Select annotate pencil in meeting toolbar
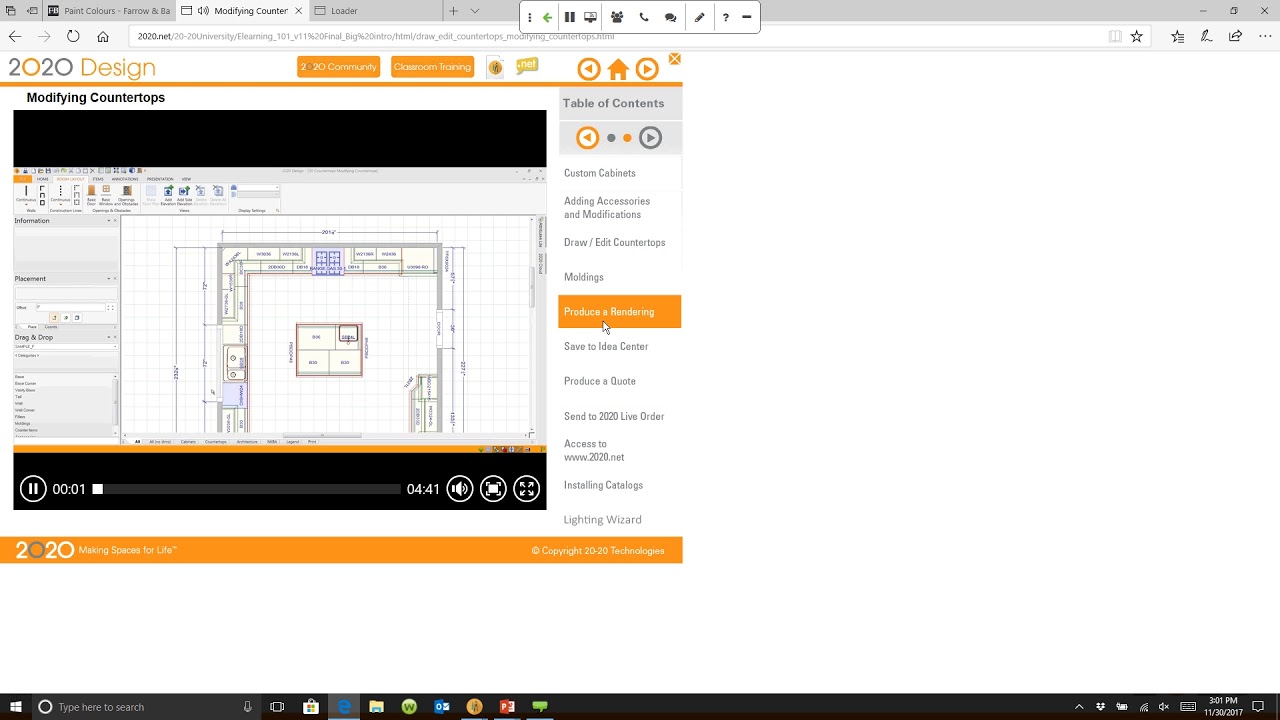1280x720 pixels. click(699, 17)
